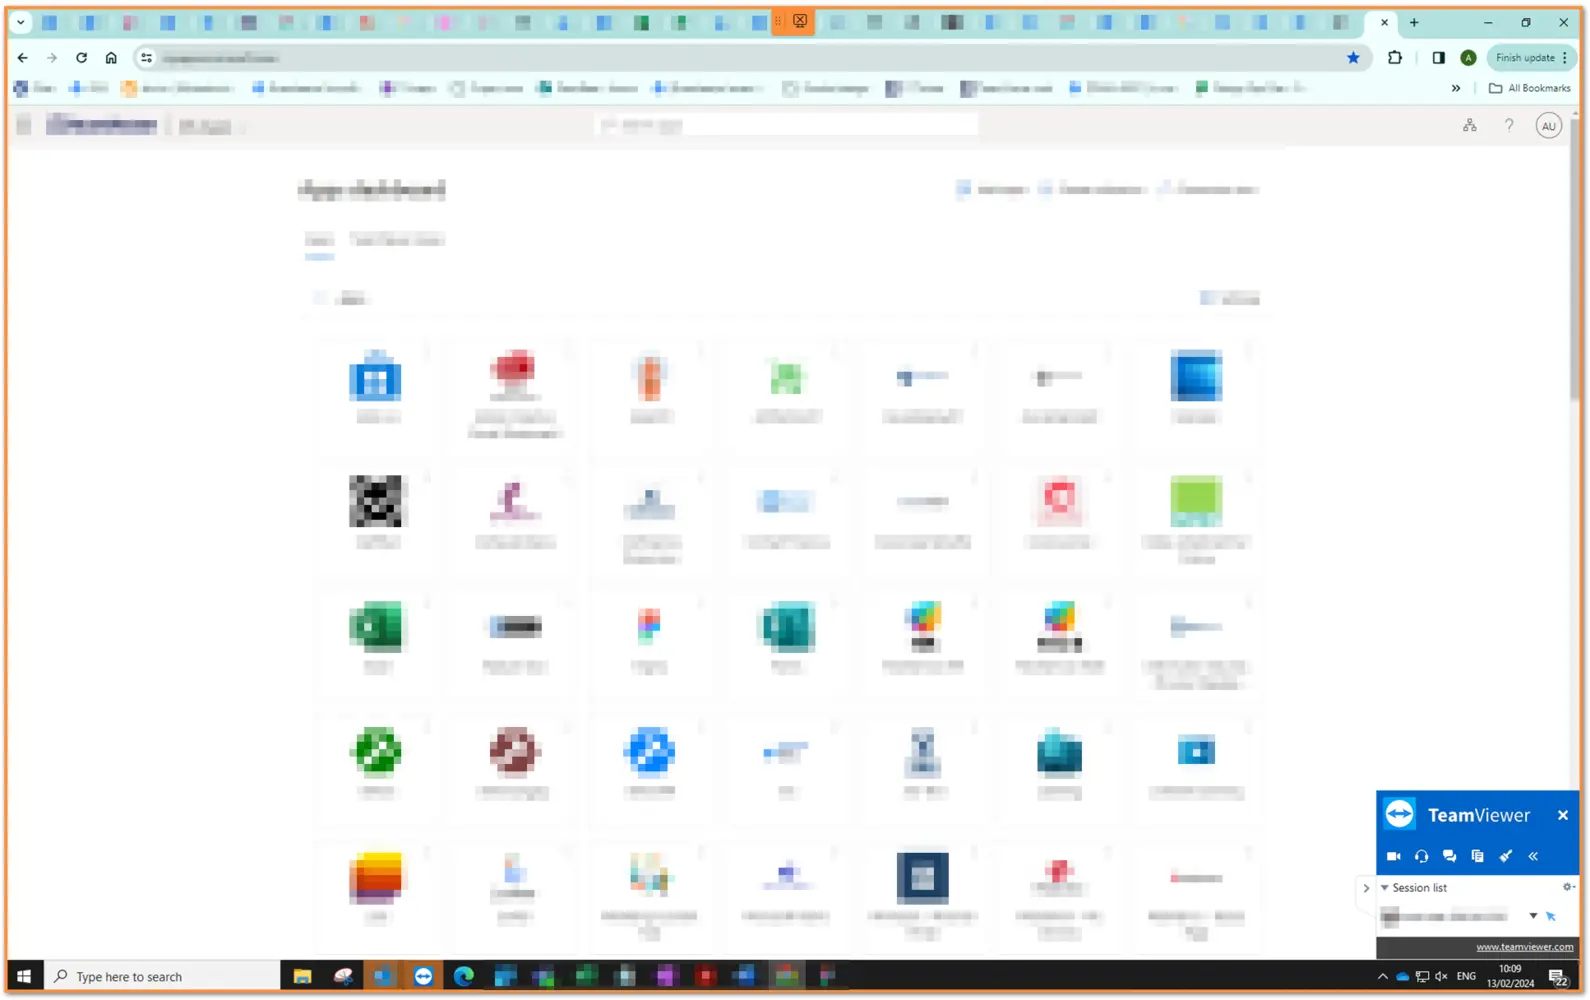The image size is (1590, 1000).
Task: Click the taskbar search box
Action: (x=163, y=976)
